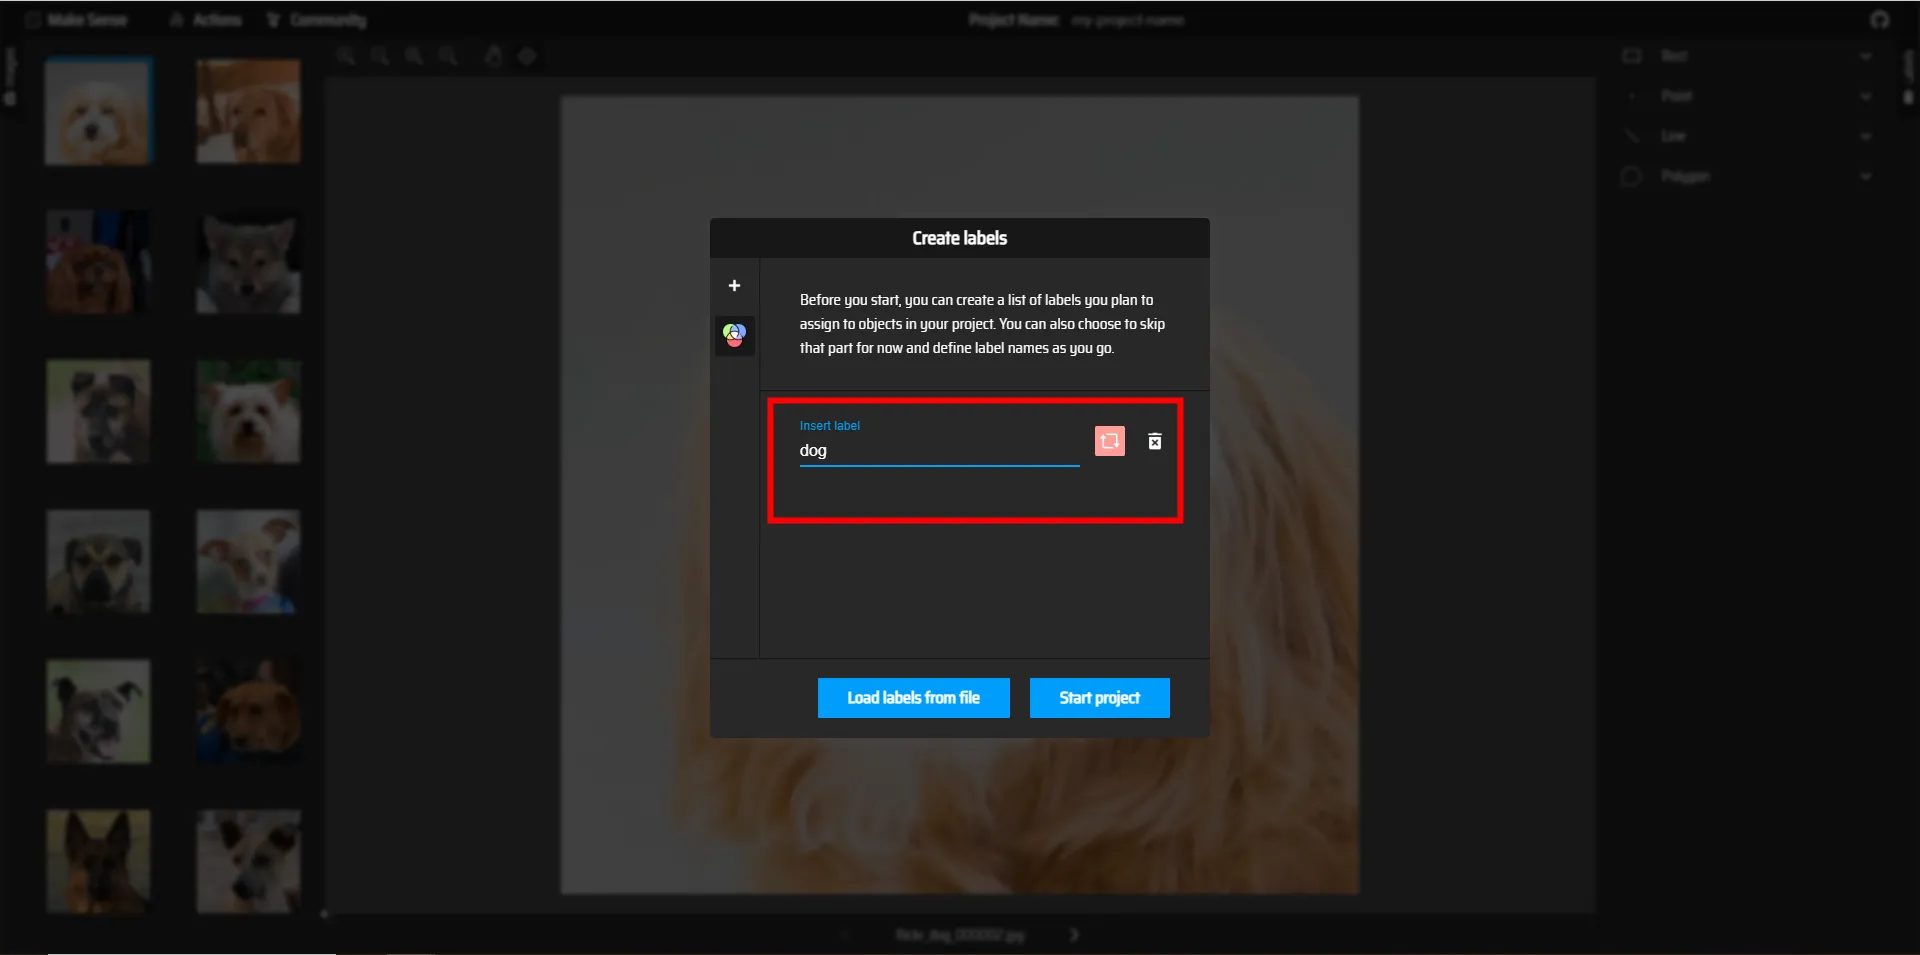Go to the next image with the right arrow

click(1074, 934)
